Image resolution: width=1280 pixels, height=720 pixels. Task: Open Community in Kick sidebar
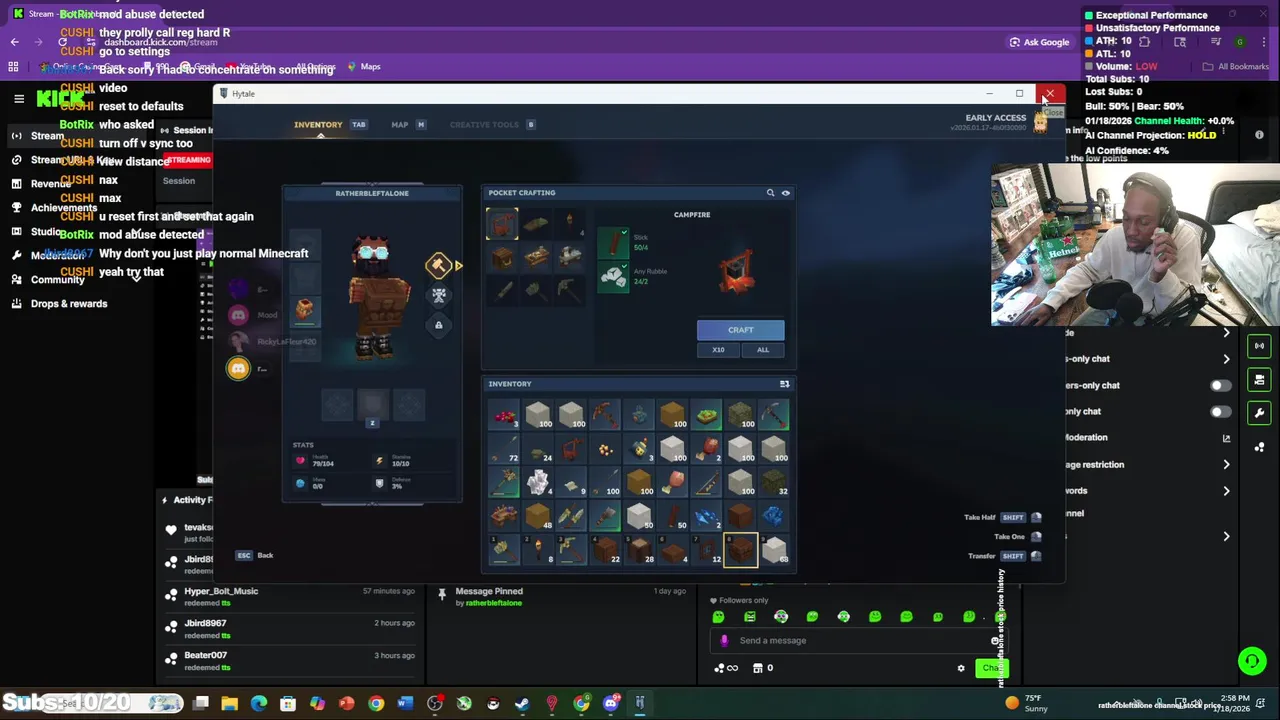(58, 280)
